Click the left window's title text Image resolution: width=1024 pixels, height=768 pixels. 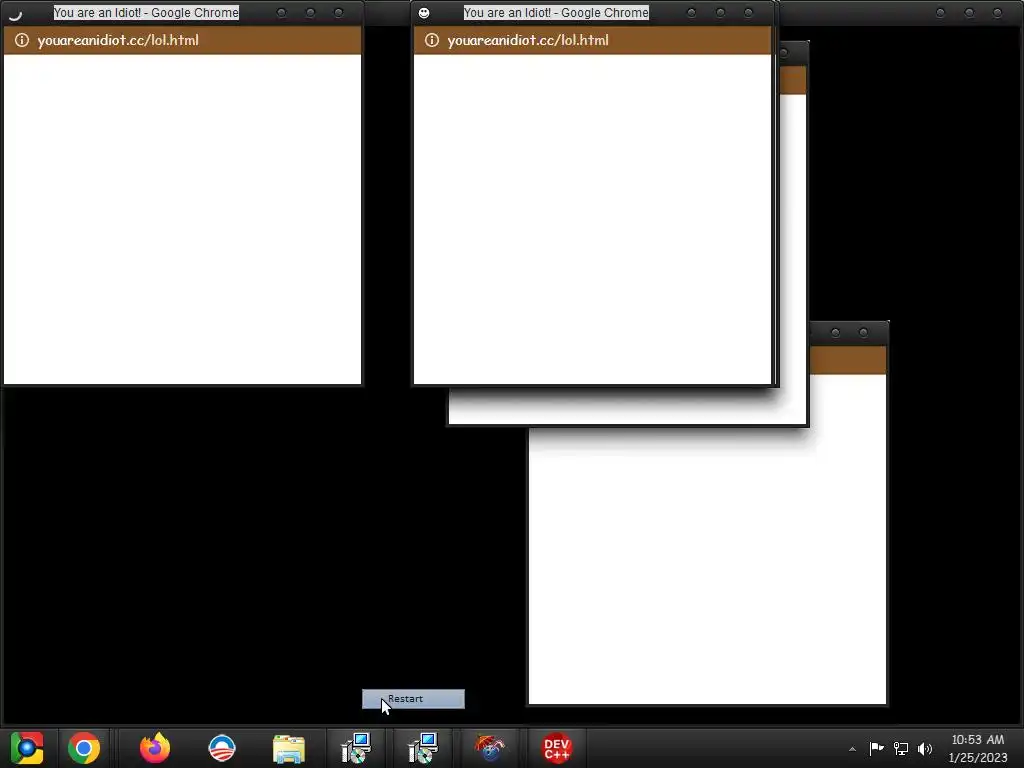(146, 12)
